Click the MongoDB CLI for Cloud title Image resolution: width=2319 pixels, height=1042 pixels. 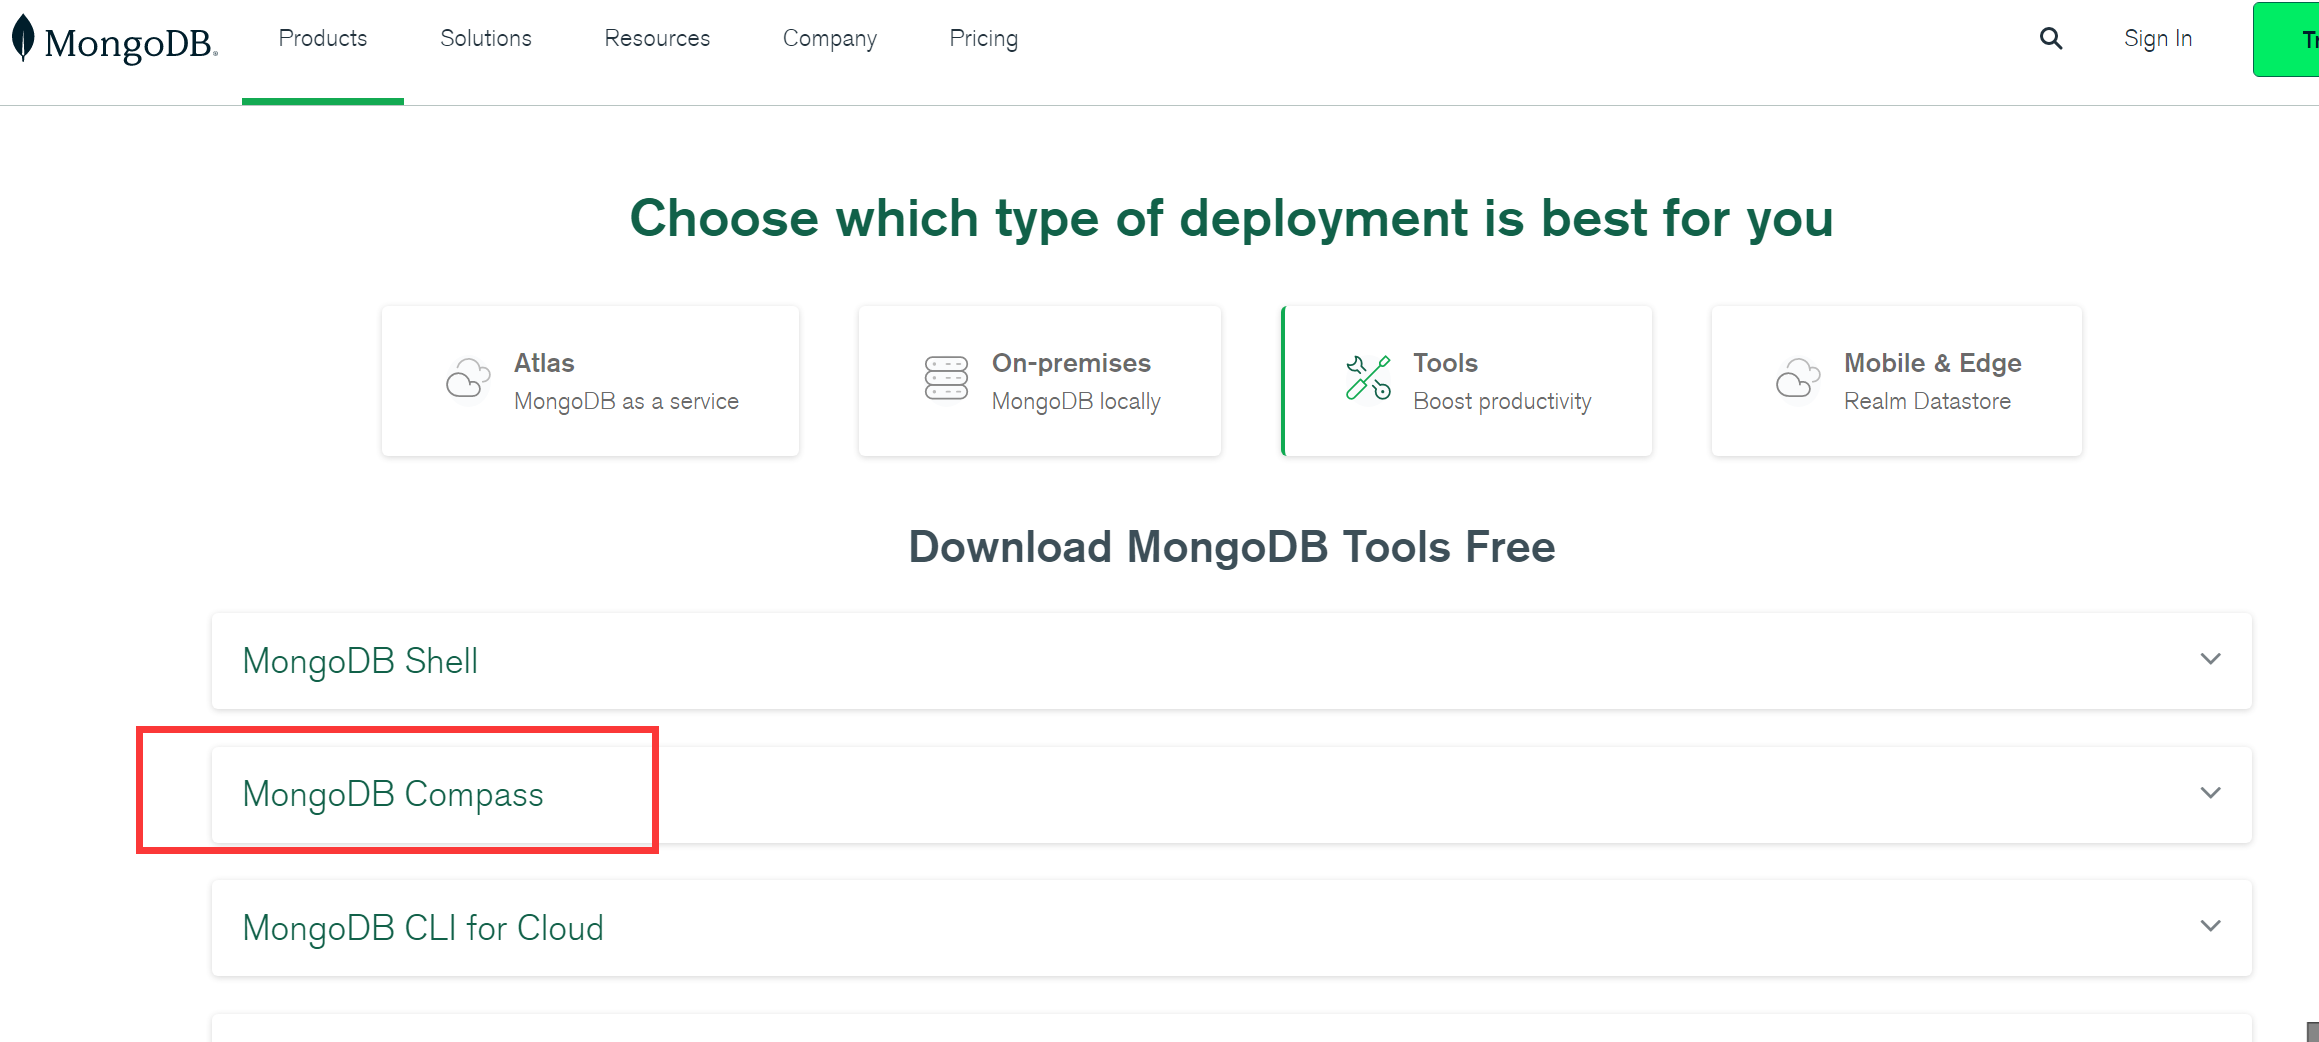tap(423, 928)
